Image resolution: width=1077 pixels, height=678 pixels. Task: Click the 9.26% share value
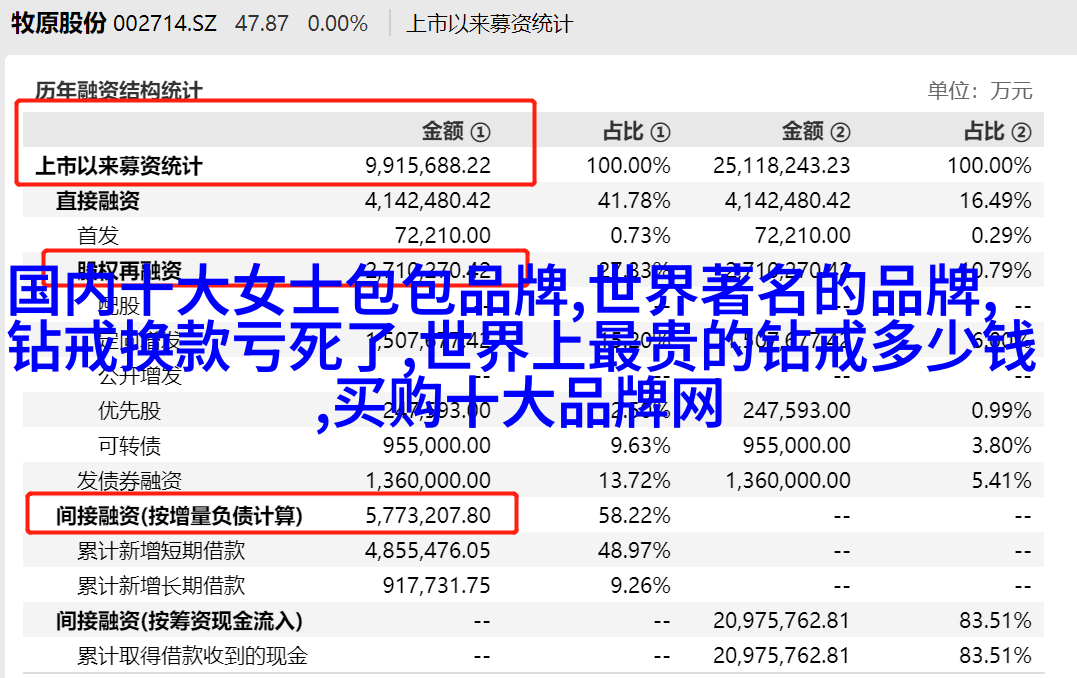tap(640, 586)
